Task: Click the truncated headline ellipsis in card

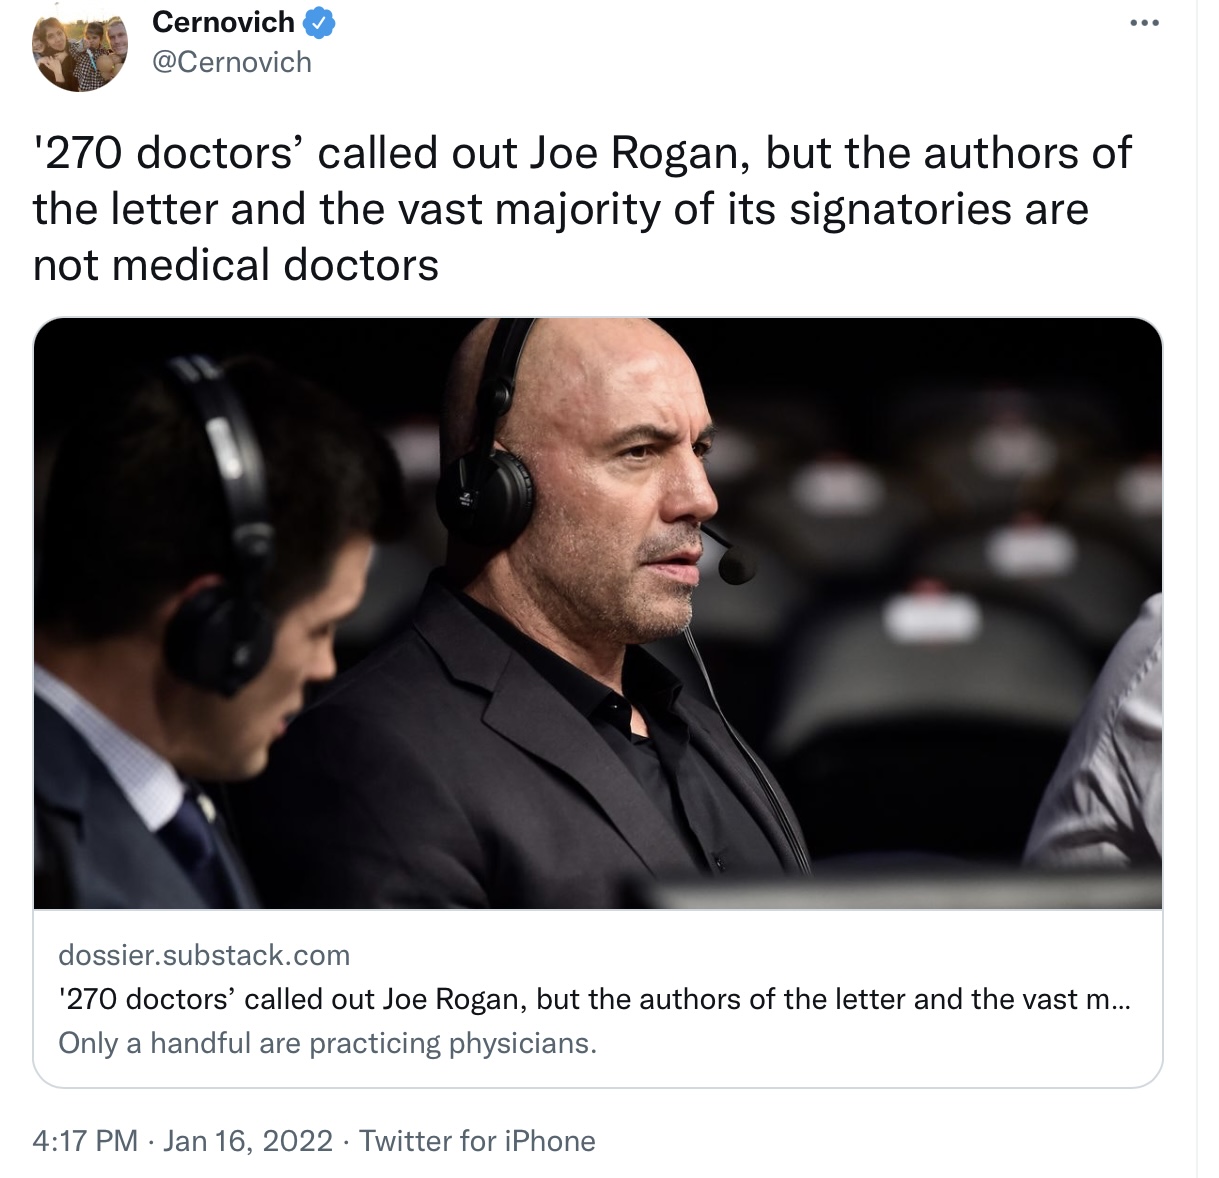Action: click(x=1120, y=1000)
